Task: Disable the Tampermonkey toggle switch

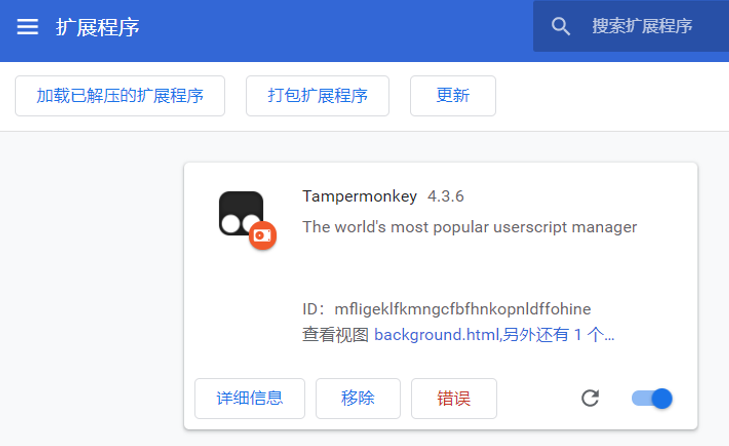Action: [x=652, y=399]
